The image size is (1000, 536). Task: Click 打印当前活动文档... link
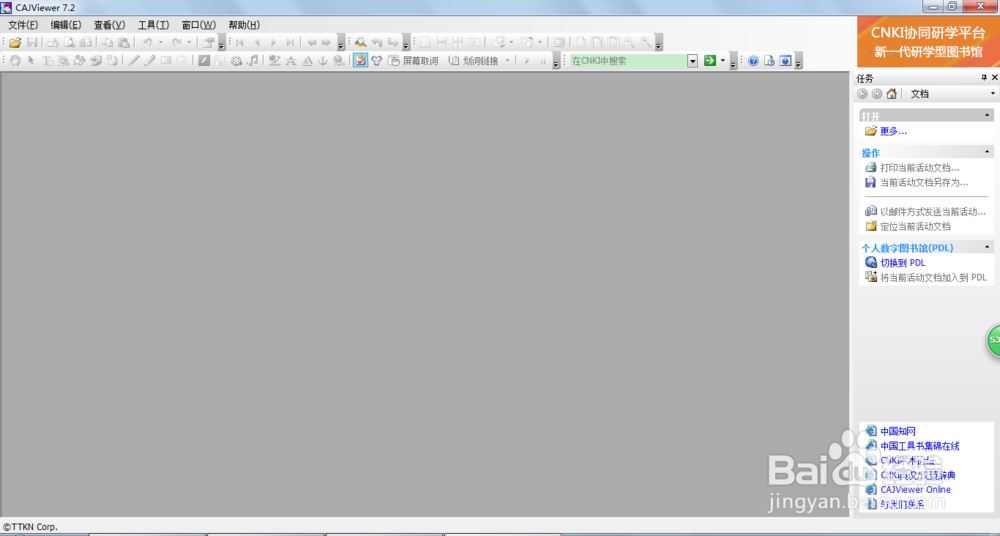point(920,168)
